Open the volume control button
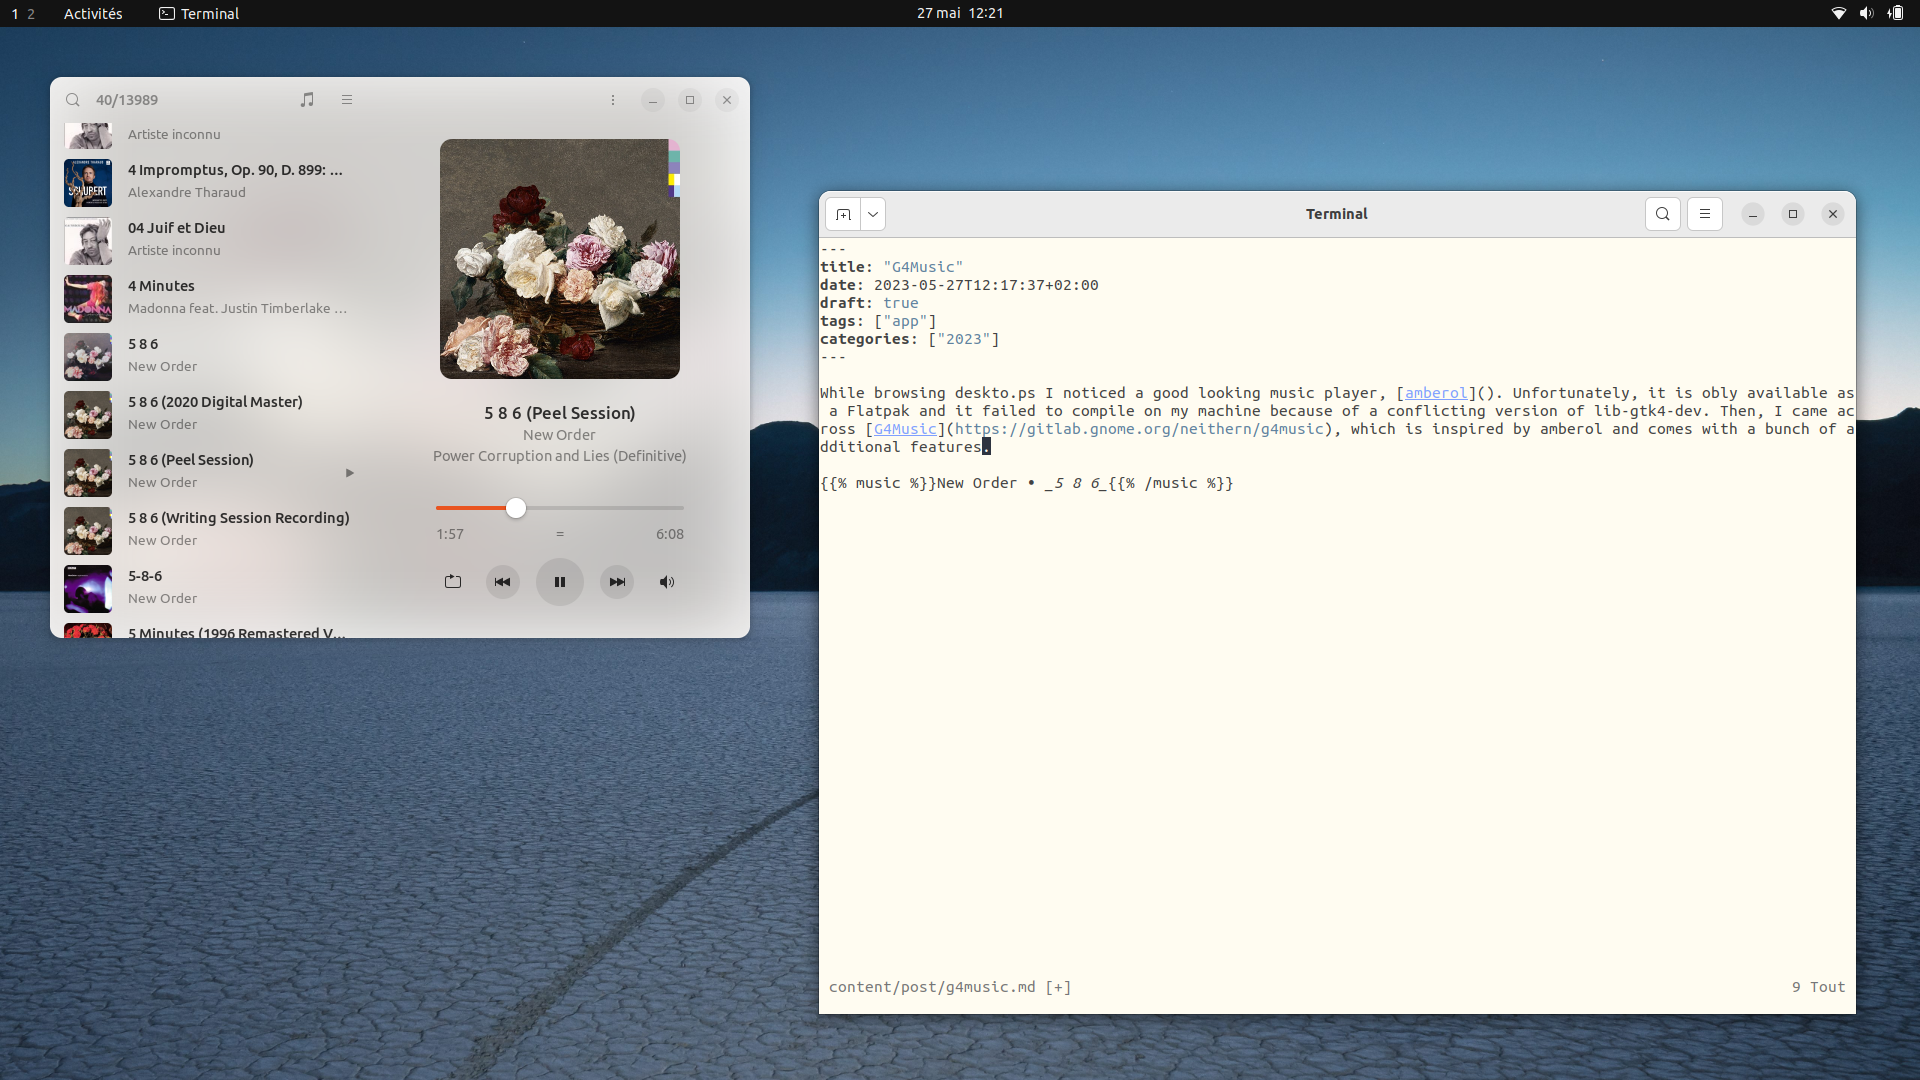The width and height of the screenshot is (1920, 1080). [667, 582]
